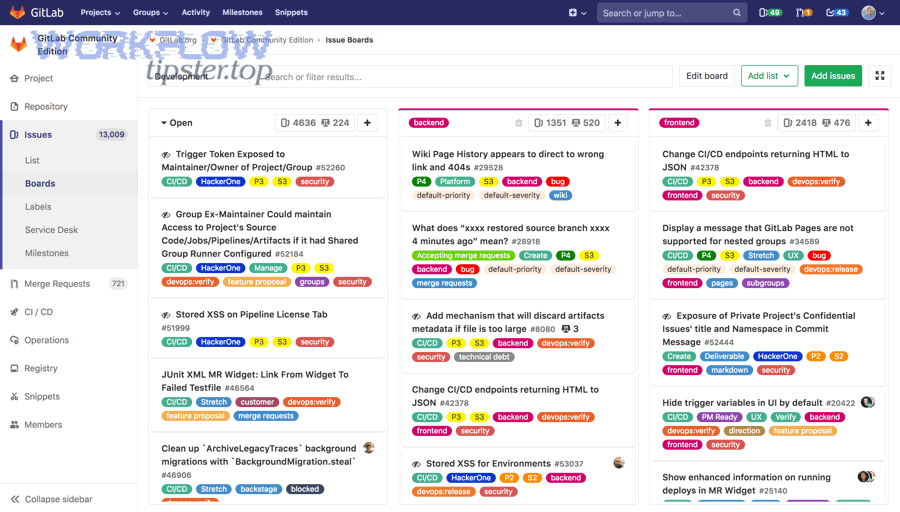Open Milestones in top navigation
Viewport: 900px width, 512px height.
tap(242, 13)
